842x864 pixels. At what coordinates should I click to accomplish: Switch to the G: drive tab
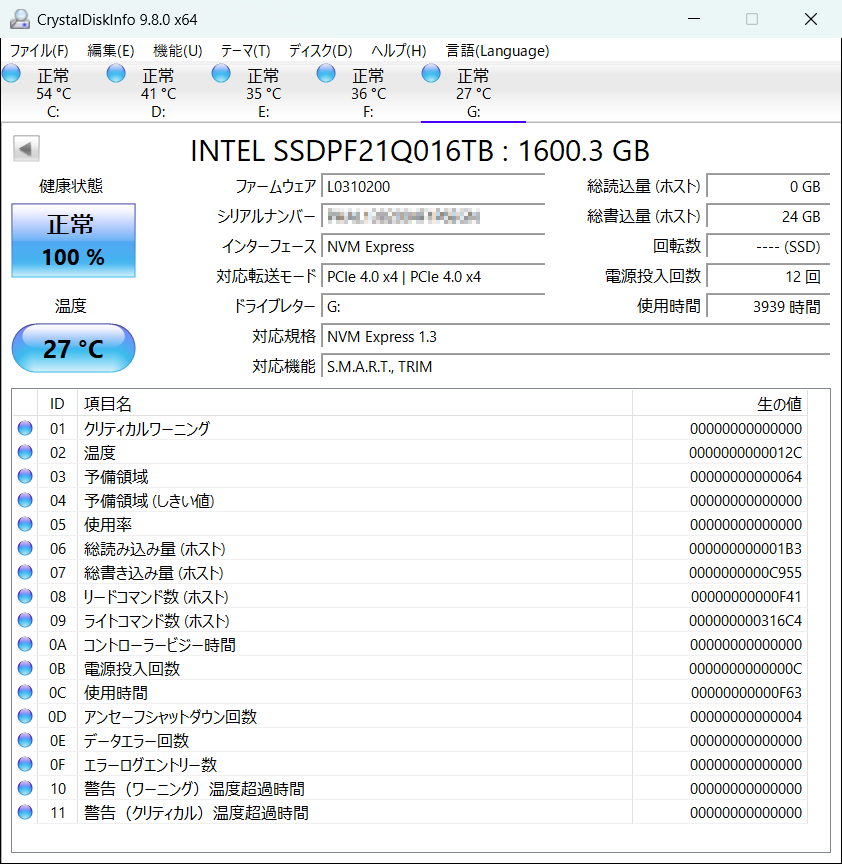pyautogui.click(x=473, y=93)
